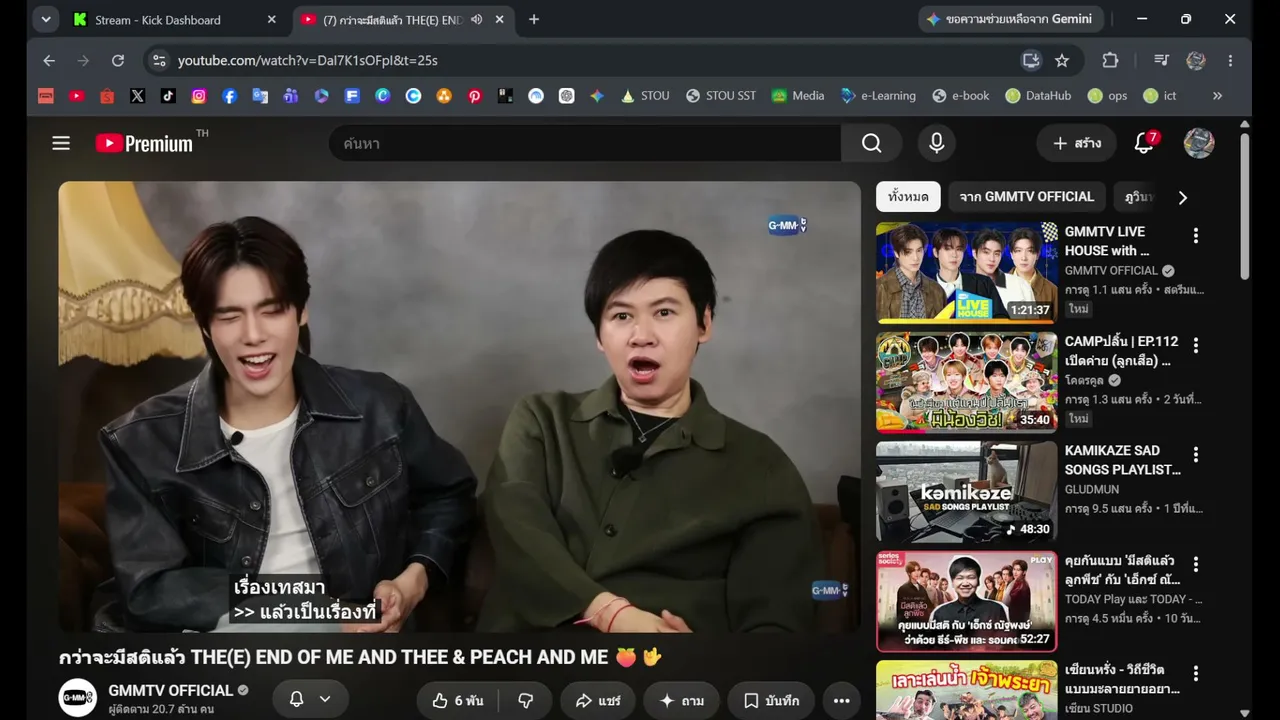This screenshot has height=720, width=1280.
Task: Dislike the video
Action: pos(526,701)
